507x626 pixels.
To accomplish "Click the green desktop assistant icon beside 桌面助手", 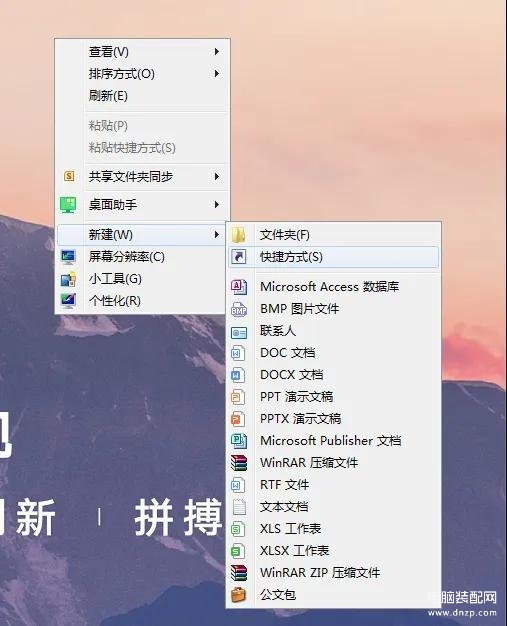I will [x=68, y=204].
